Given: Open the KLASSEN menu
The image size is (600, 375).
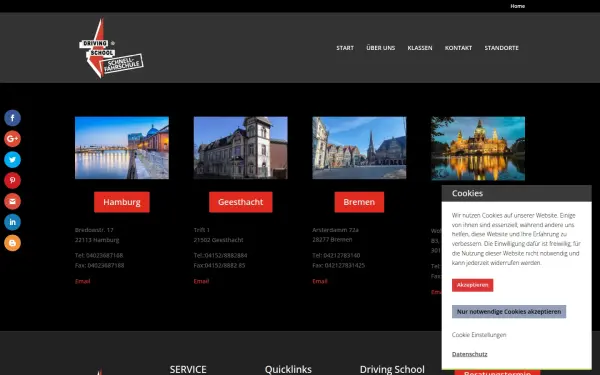Looking at the screenshot, I should [x=420, y=48].
